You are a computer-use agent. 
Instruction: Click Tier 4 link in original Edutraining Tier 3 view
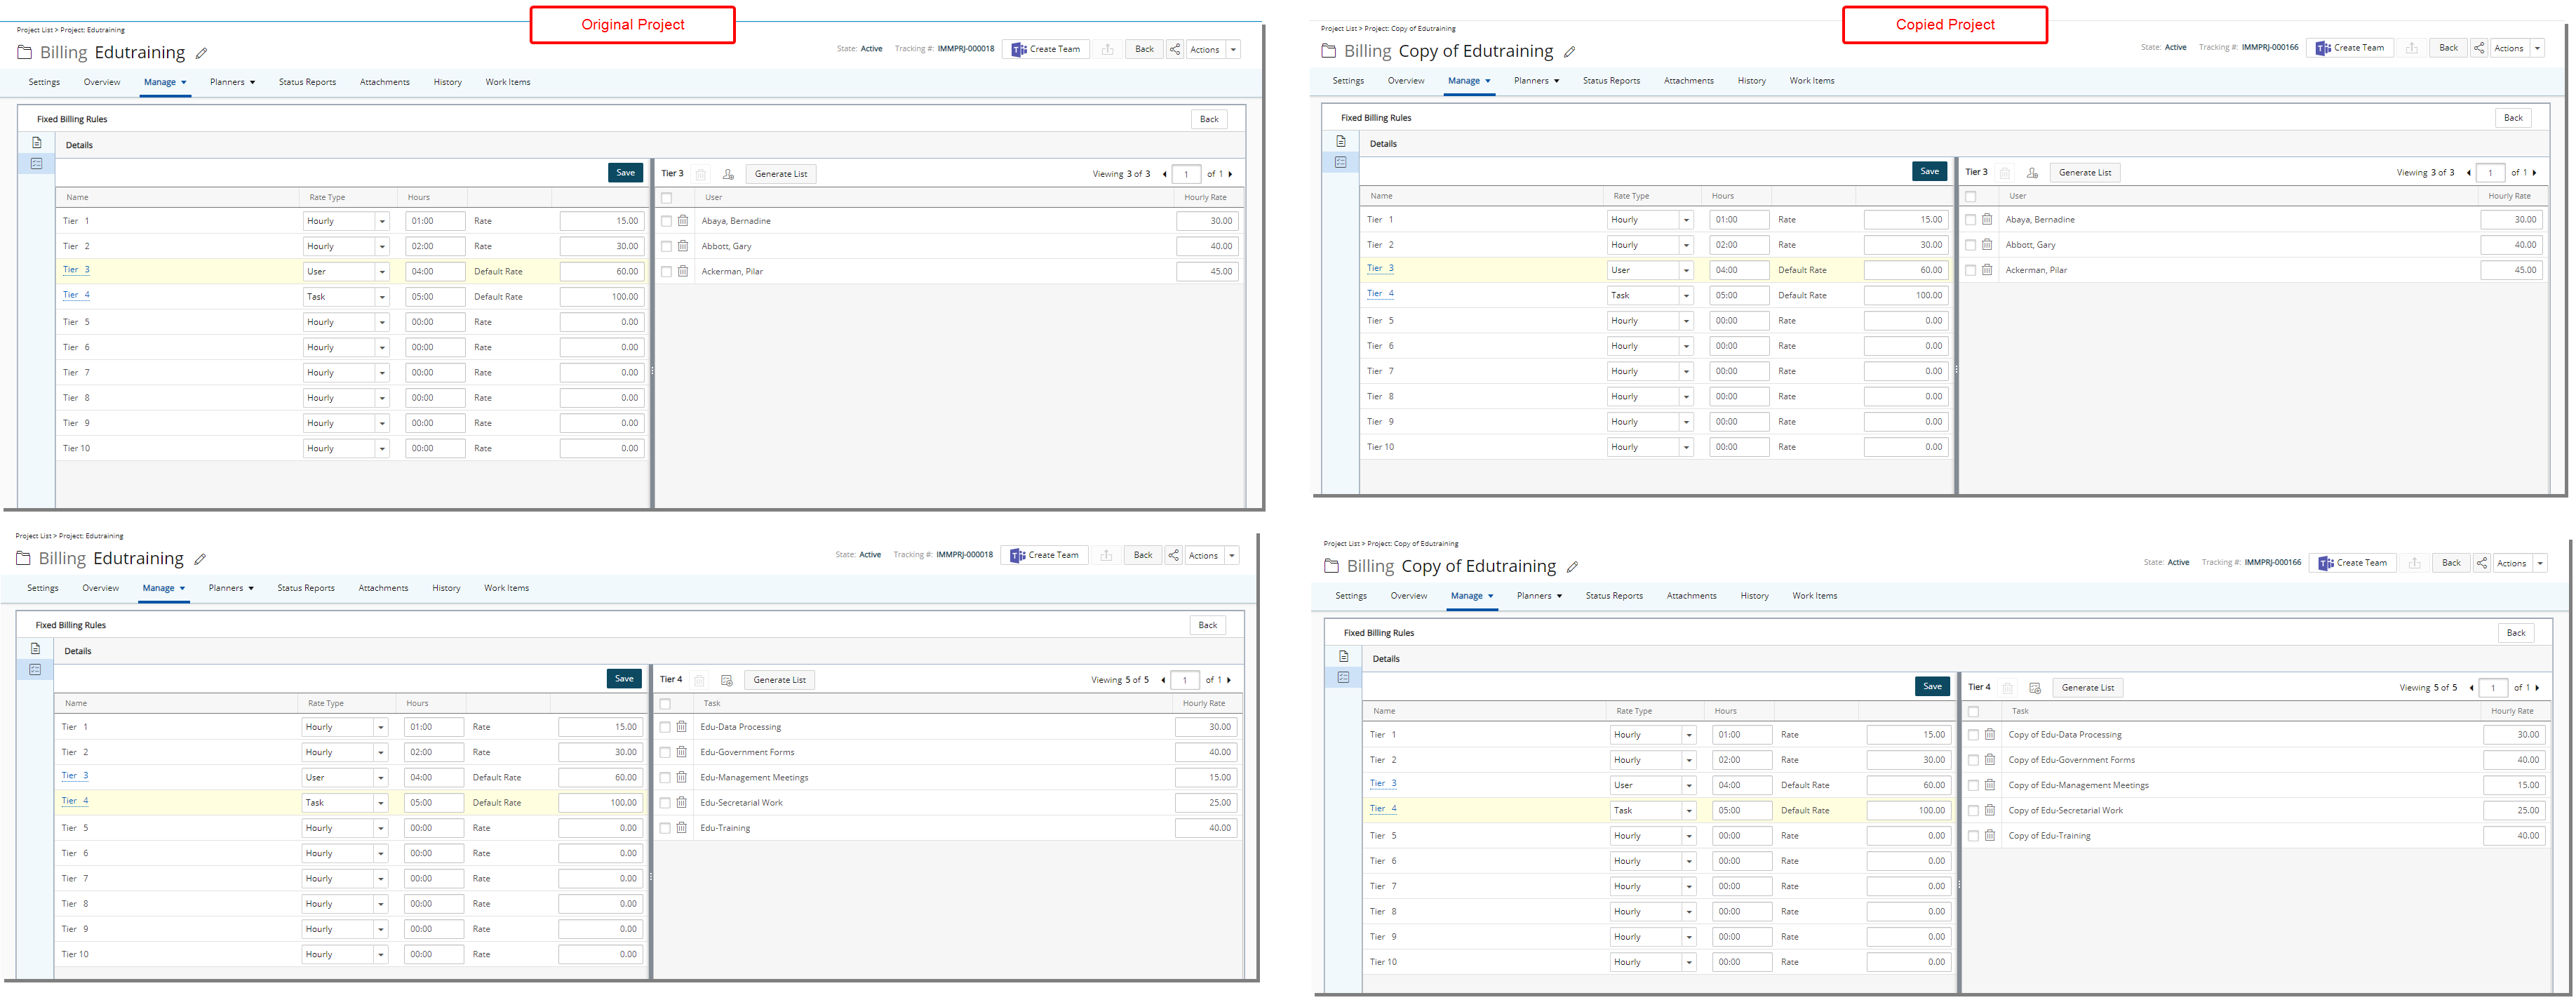point(76,295)
